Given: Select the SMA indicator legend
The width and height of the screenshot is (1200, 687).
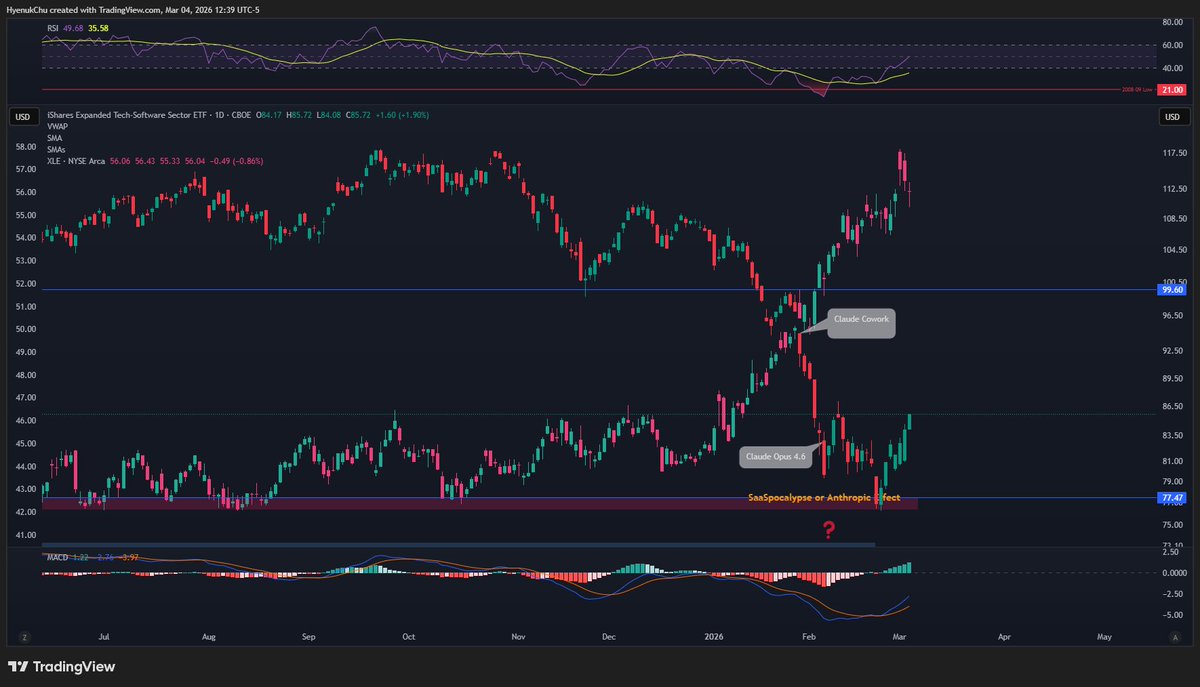Looking at the screenshot, I should [55, 138].
